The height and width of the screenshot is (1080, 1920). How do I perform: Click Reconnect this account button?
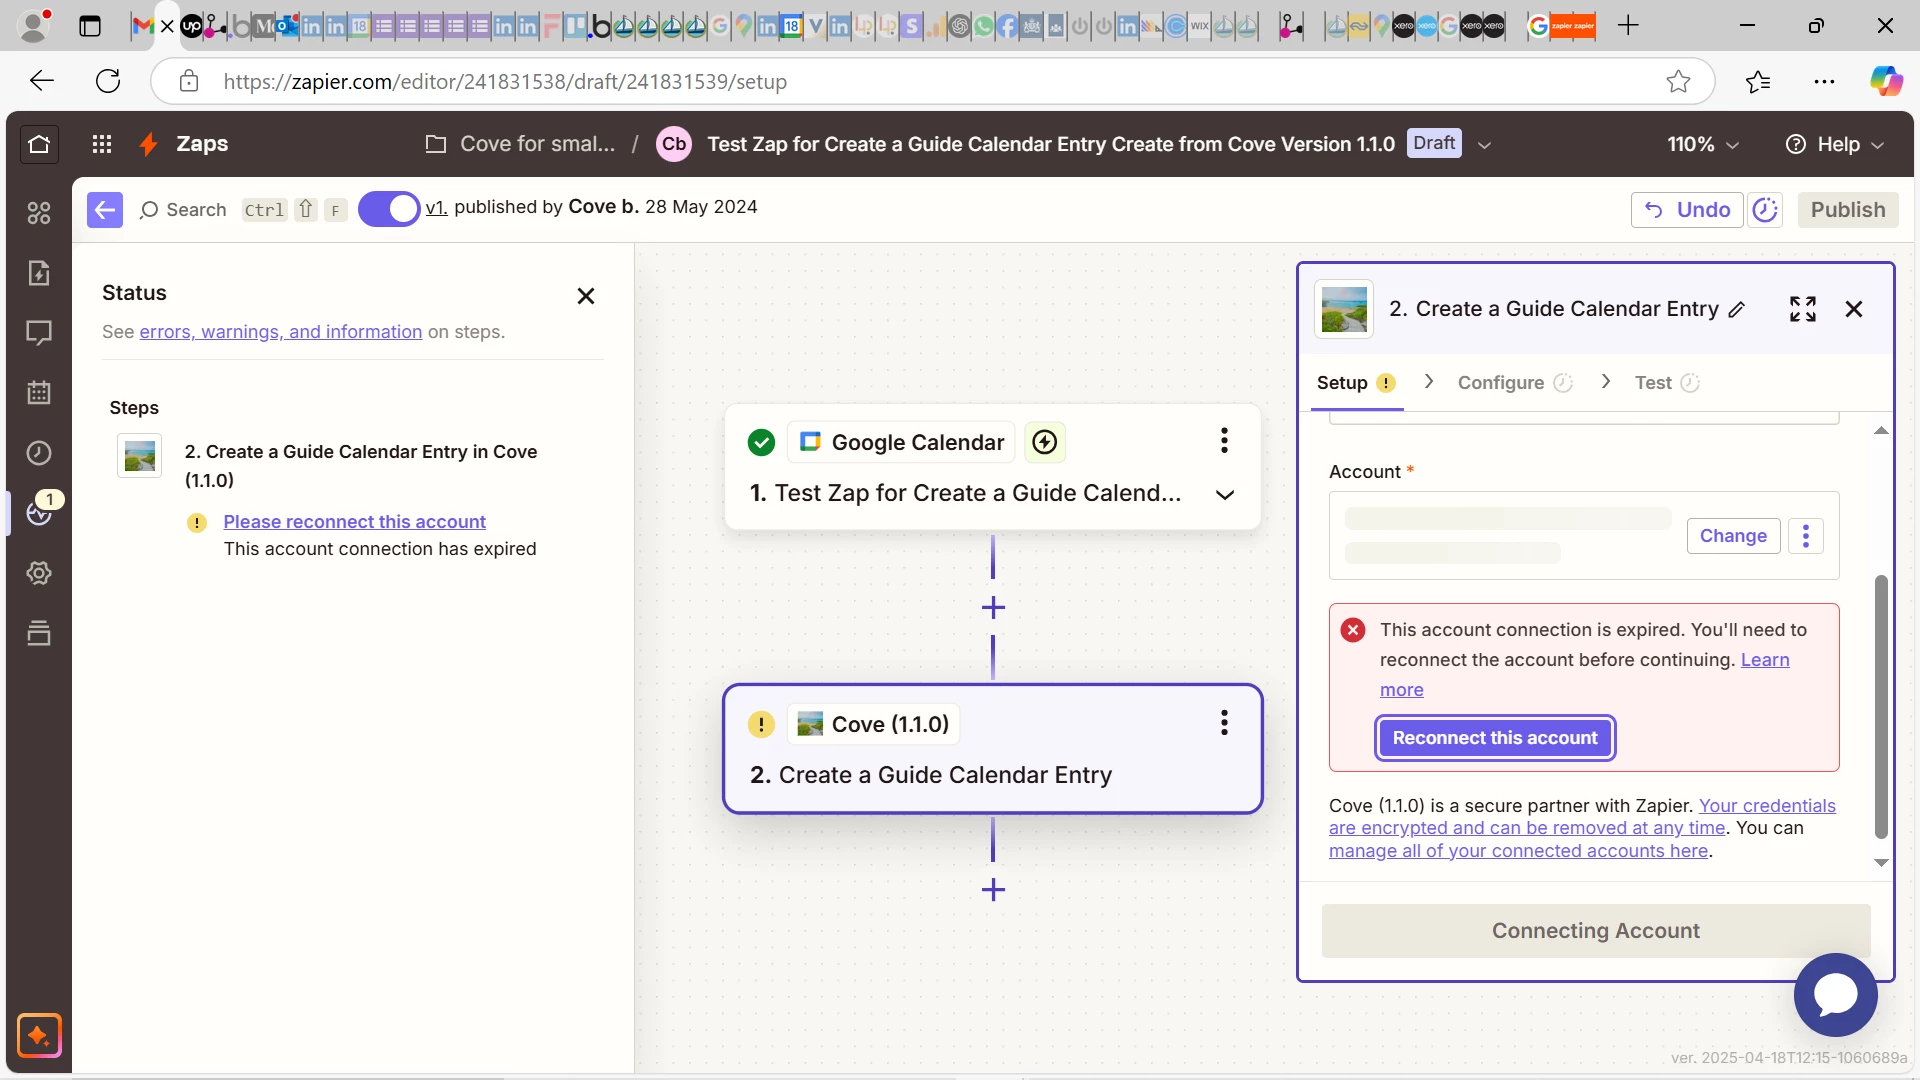pyautogui.click(x=1495, y=738)
